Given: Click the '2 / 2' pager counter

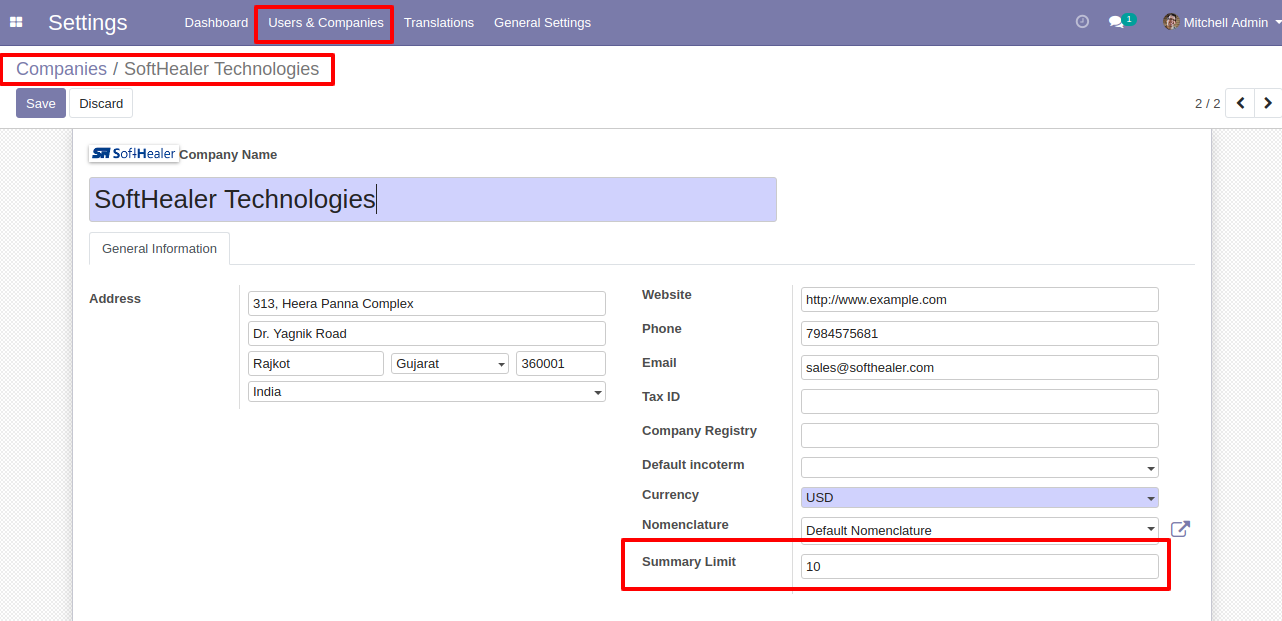Looking at the screenshot, I should point(1207,103).
